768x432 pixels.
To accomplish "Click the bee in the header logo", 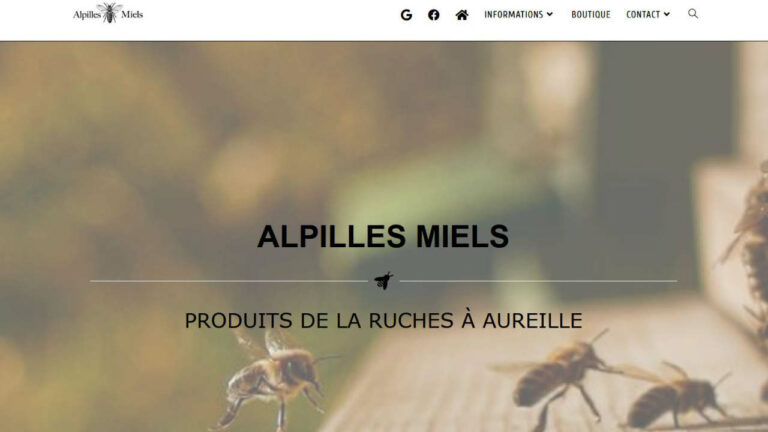I will (110, 13).
